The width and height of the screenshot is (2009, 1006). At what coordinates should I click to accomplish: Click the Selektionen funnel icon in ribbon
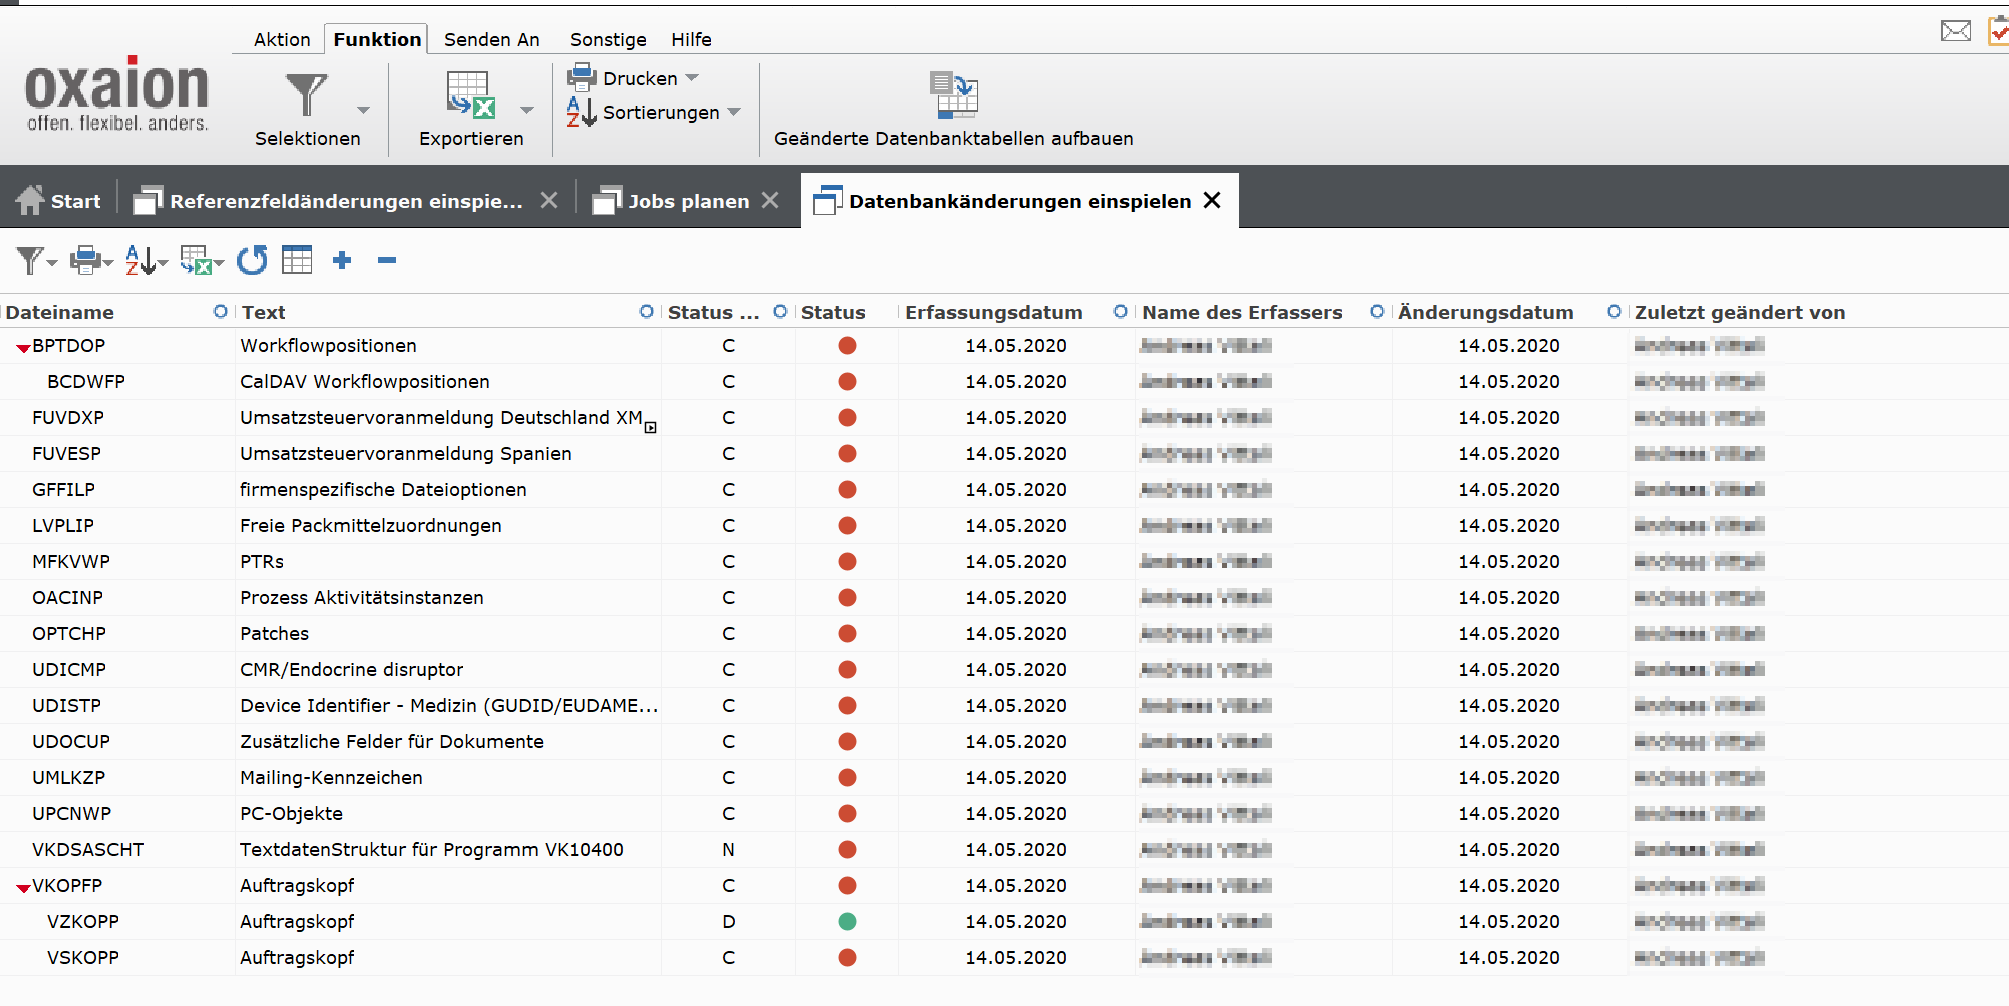306,96
